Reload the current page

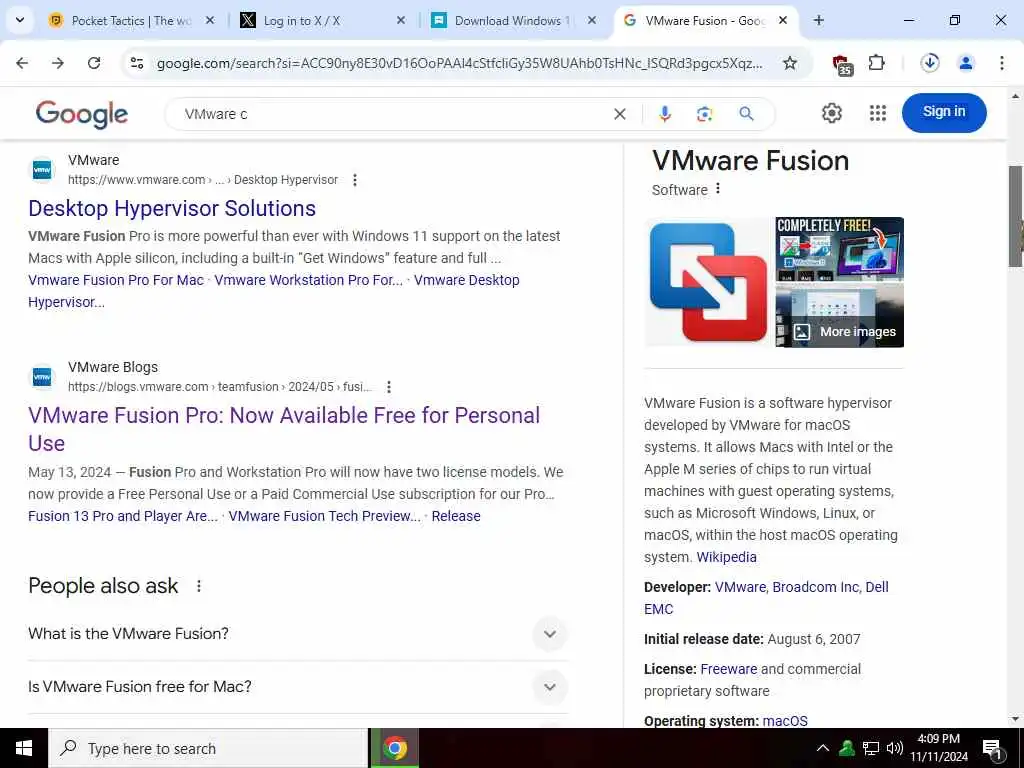pyautogui.click(x=94, y=63)
